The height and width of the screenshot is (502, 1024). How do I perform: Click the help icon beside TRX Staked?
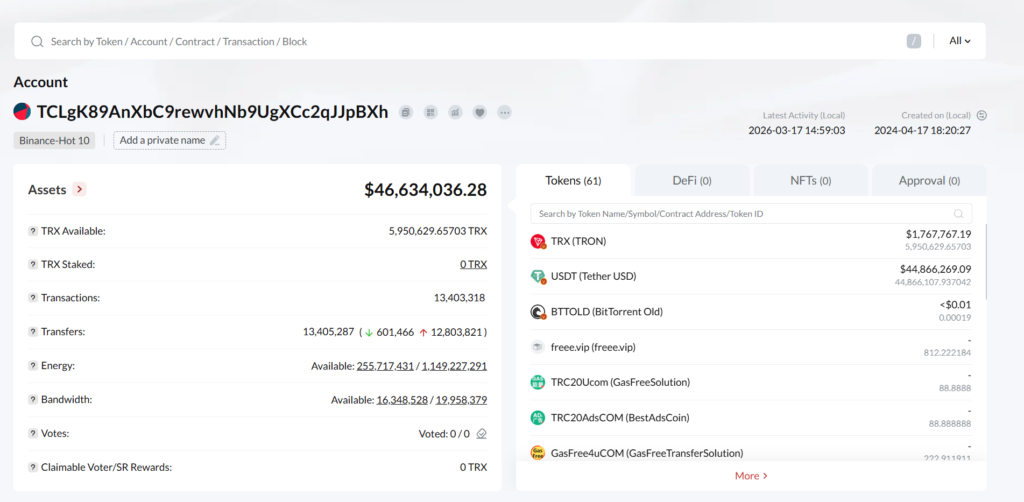point(33,264)
